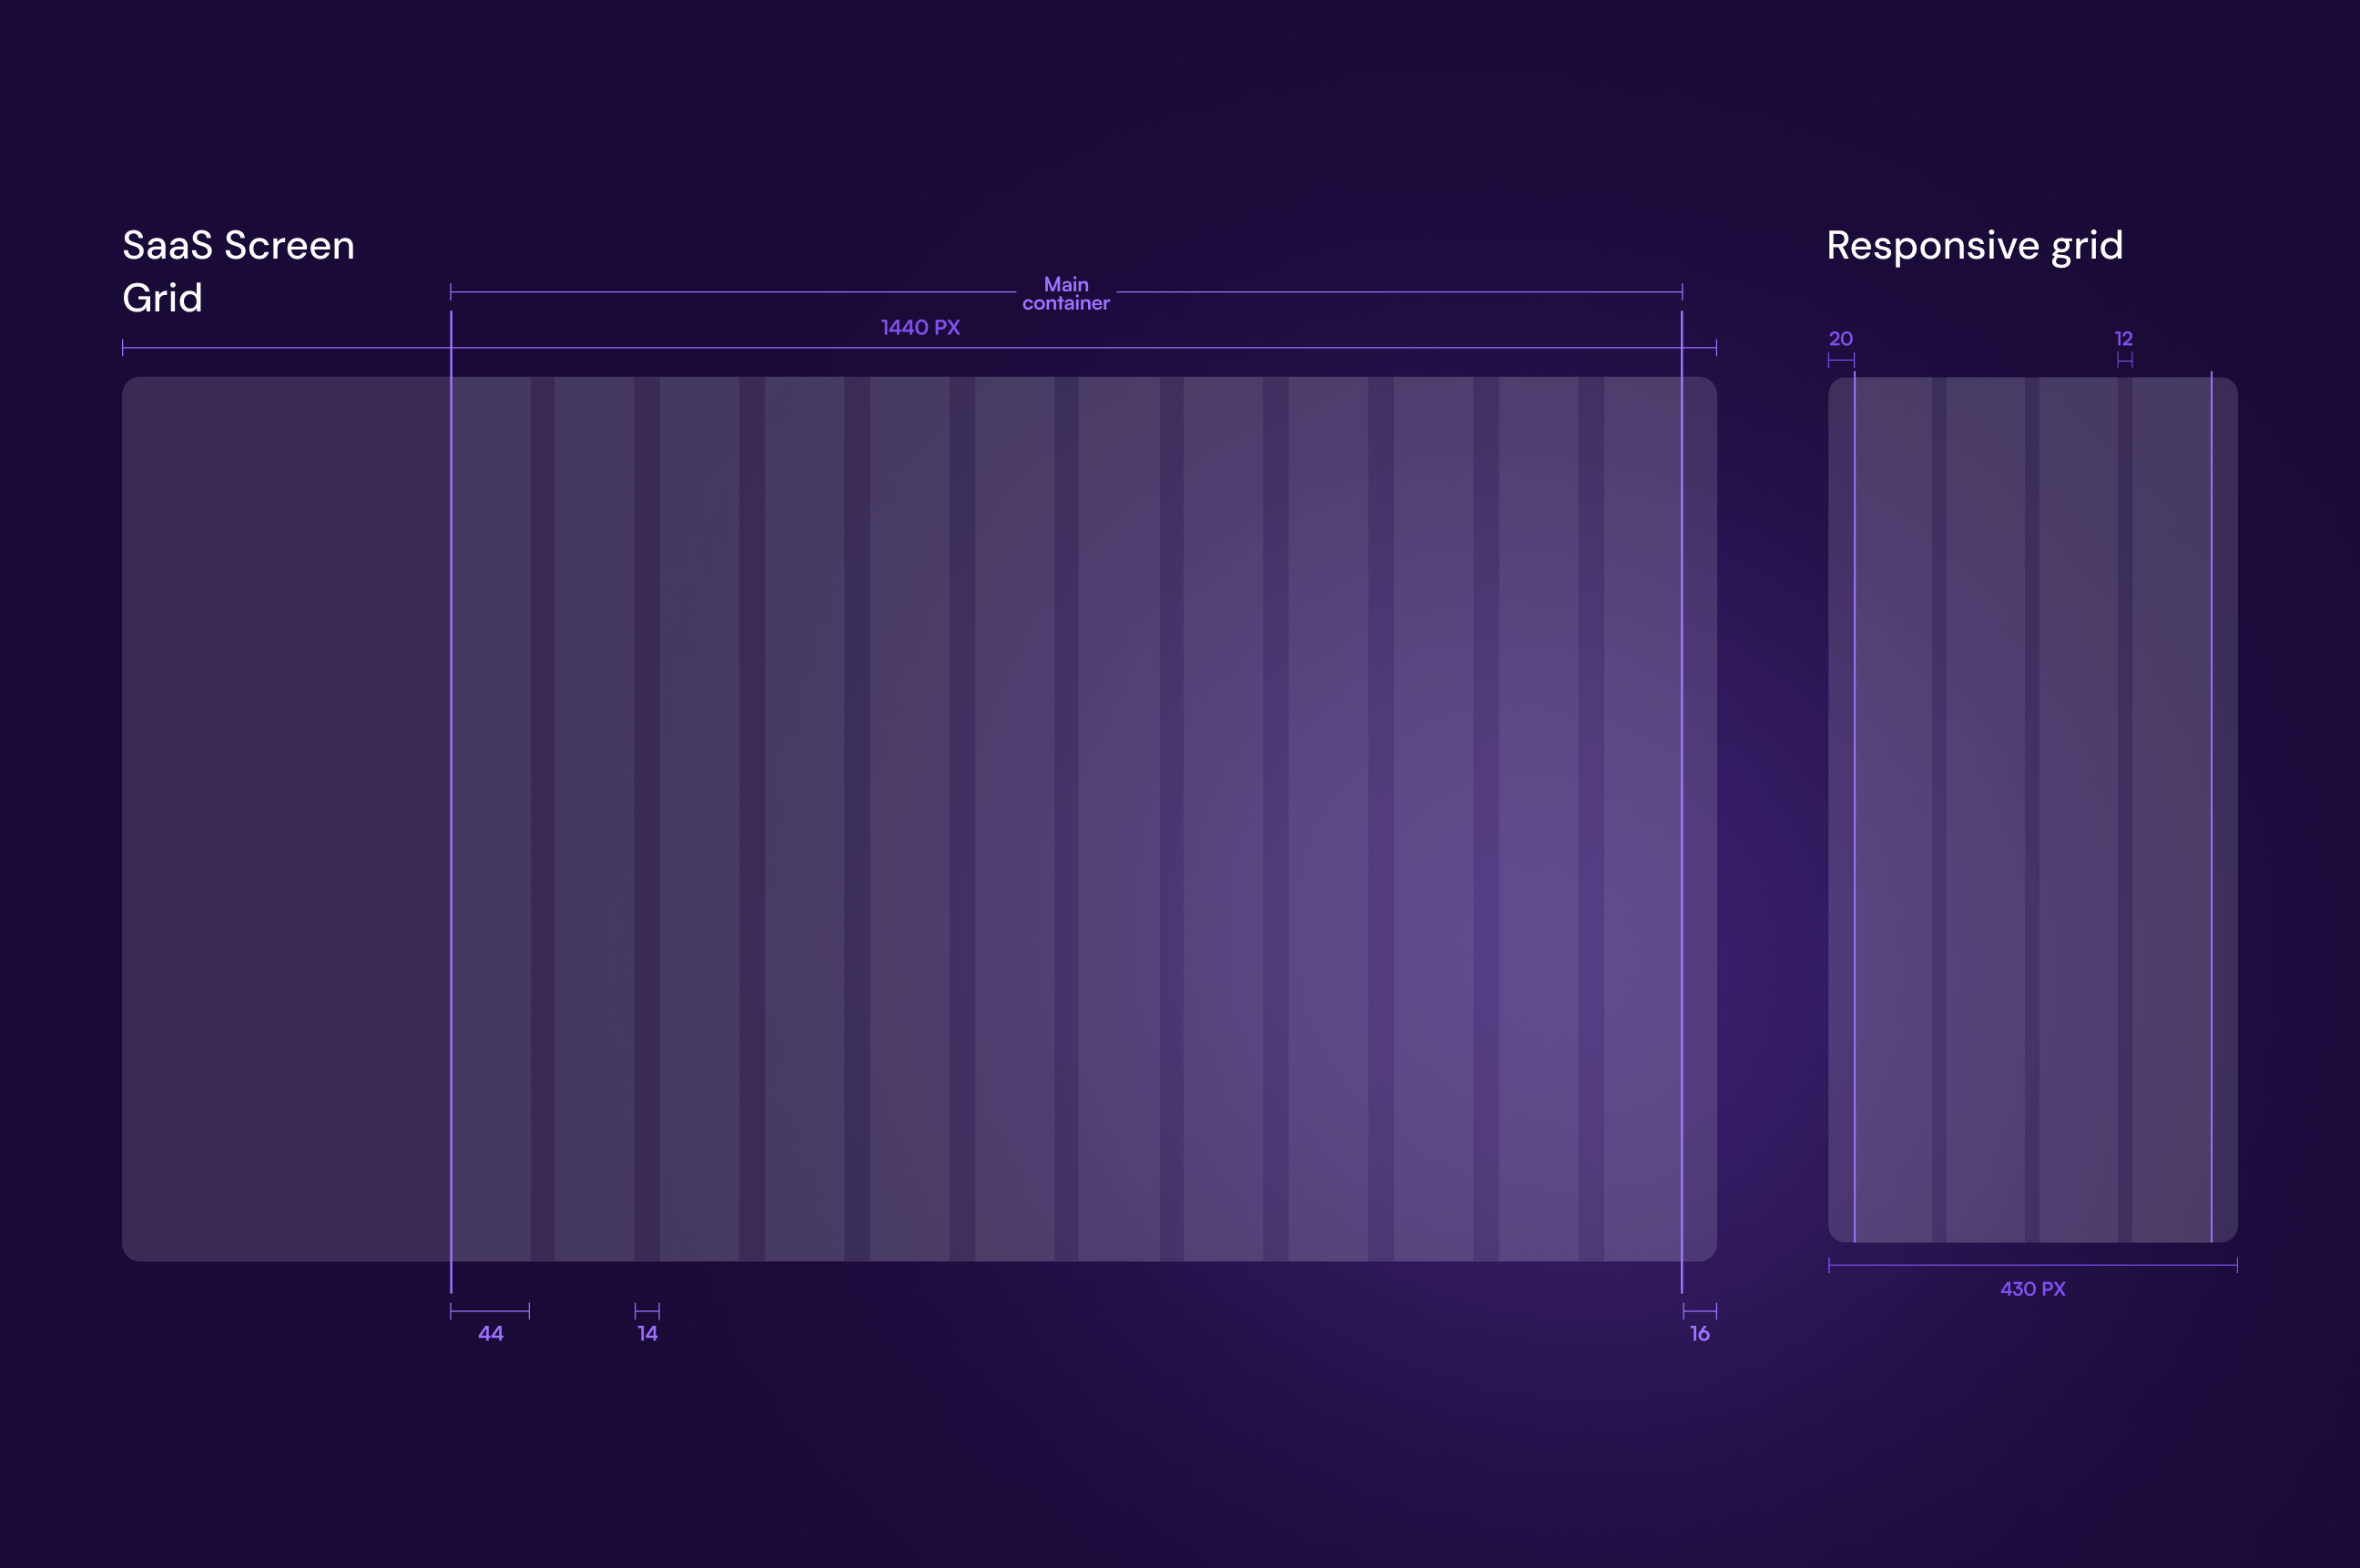The image size is (2360, 1568).
Task: Select the "20" margin label above responsive grid
Action: (x=1840, y=338)
